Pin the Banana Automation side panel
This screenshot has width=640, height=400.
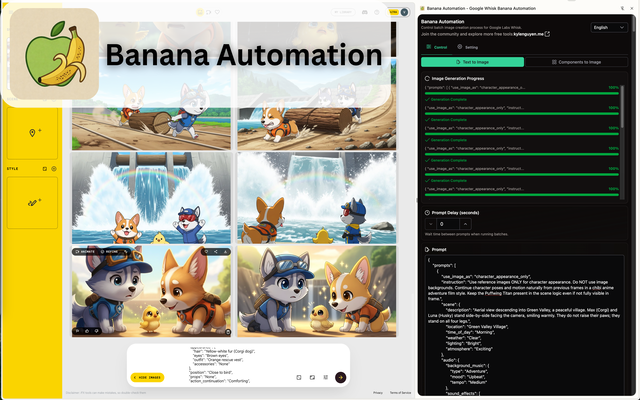coord(622,8)
